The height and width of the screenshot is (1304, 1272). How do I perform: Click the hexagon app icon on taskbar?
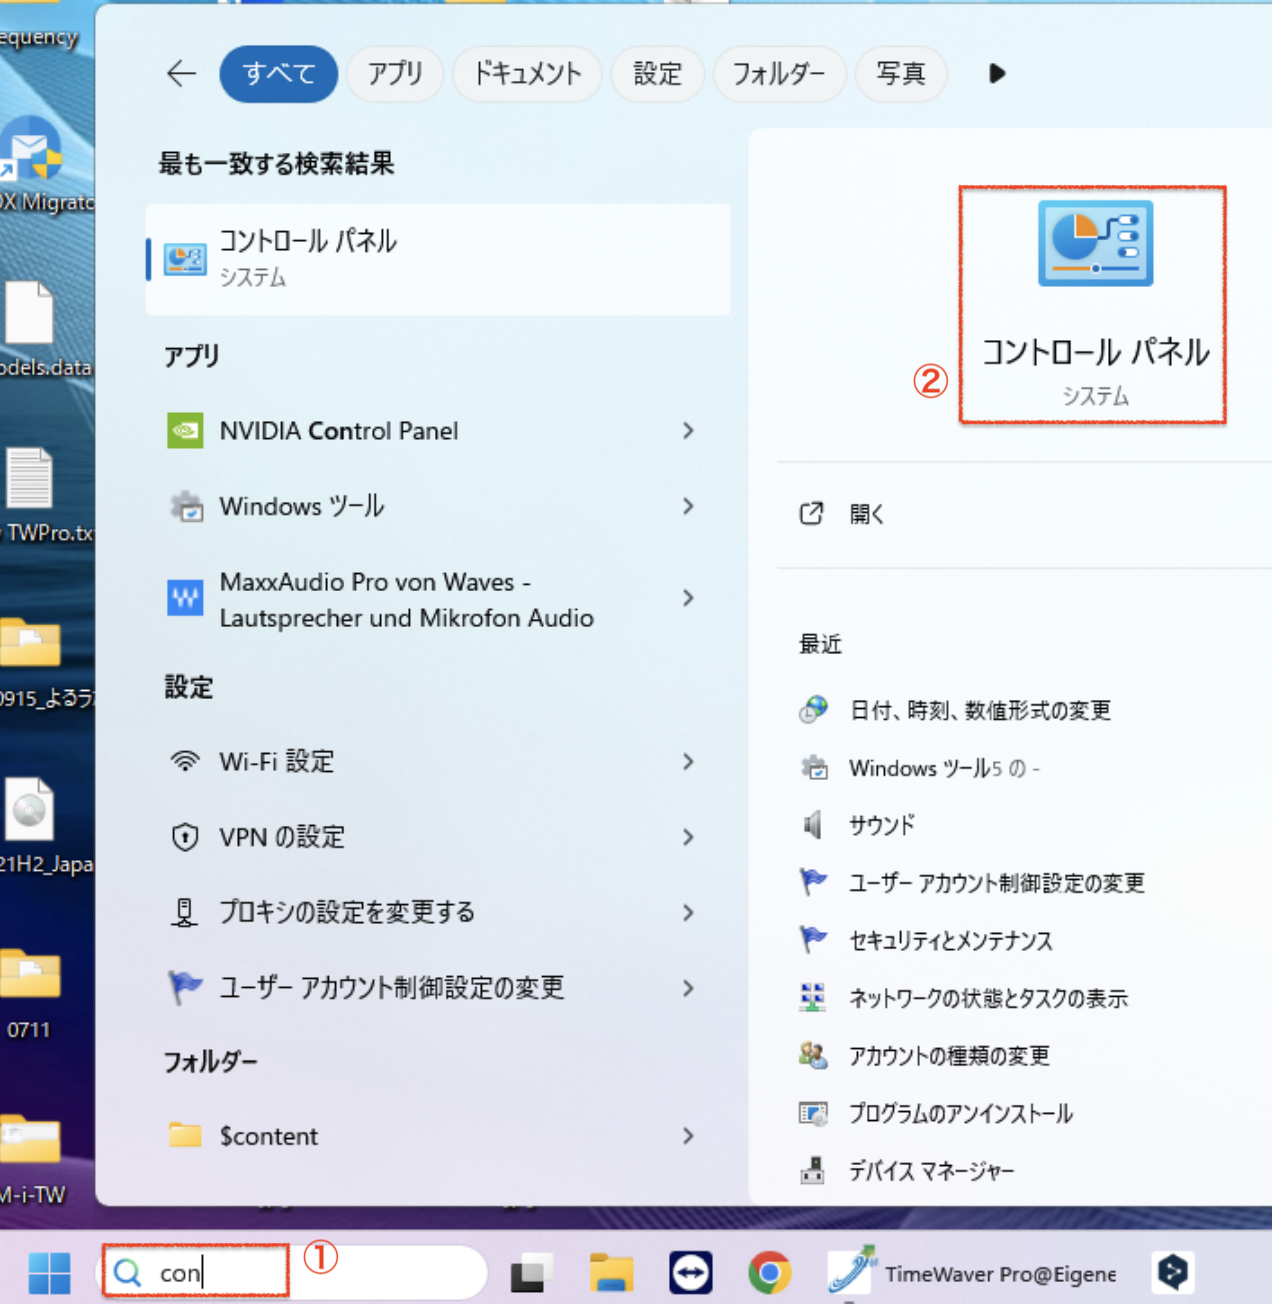[1172, 1273]
